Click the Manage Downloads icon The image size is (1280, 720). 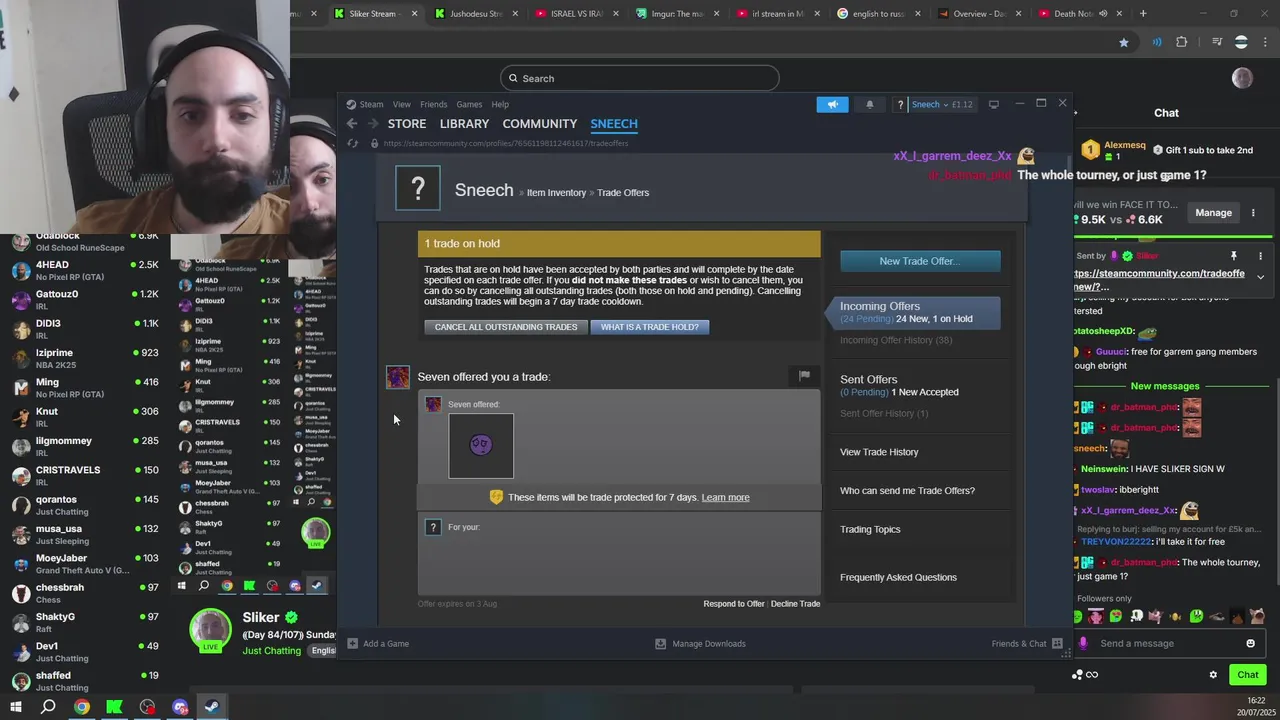660,643
